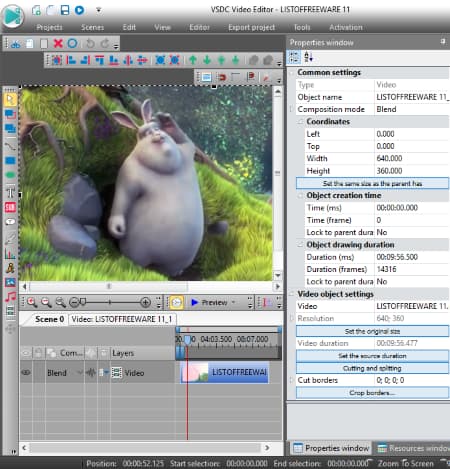The width and height of the screenshot is (450, 469).
Task: Switch to categorized view in Properties window
Action: (294, 57)
